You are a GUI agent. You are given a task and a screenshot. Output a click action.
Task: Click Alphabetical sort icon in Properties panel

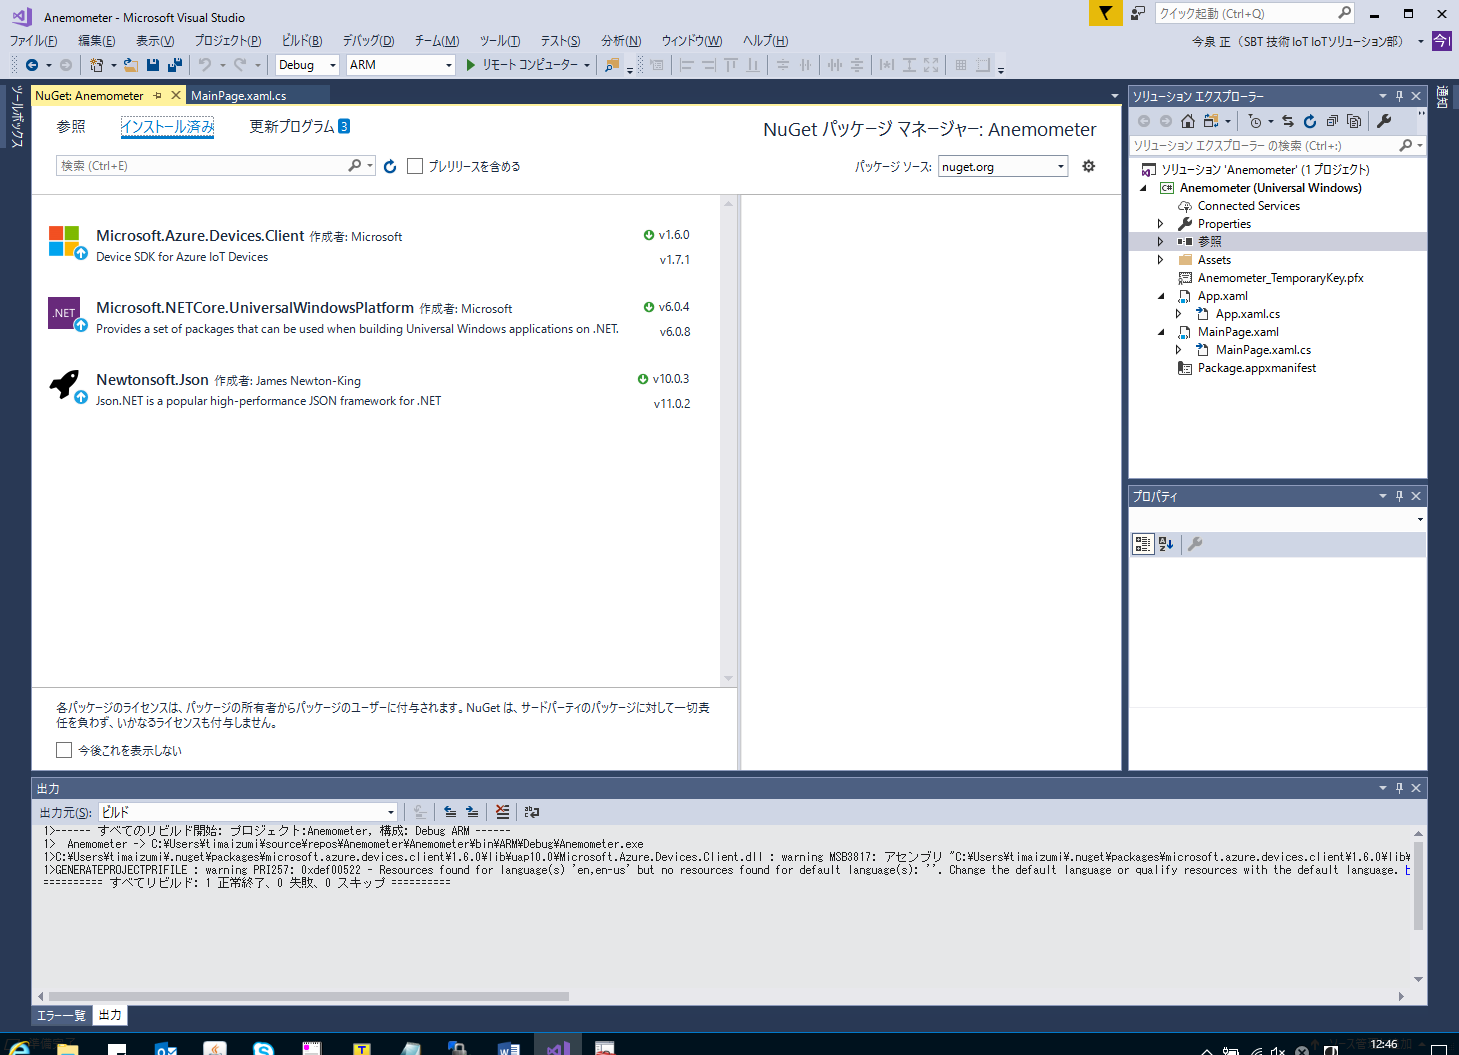pos(1166,544)
